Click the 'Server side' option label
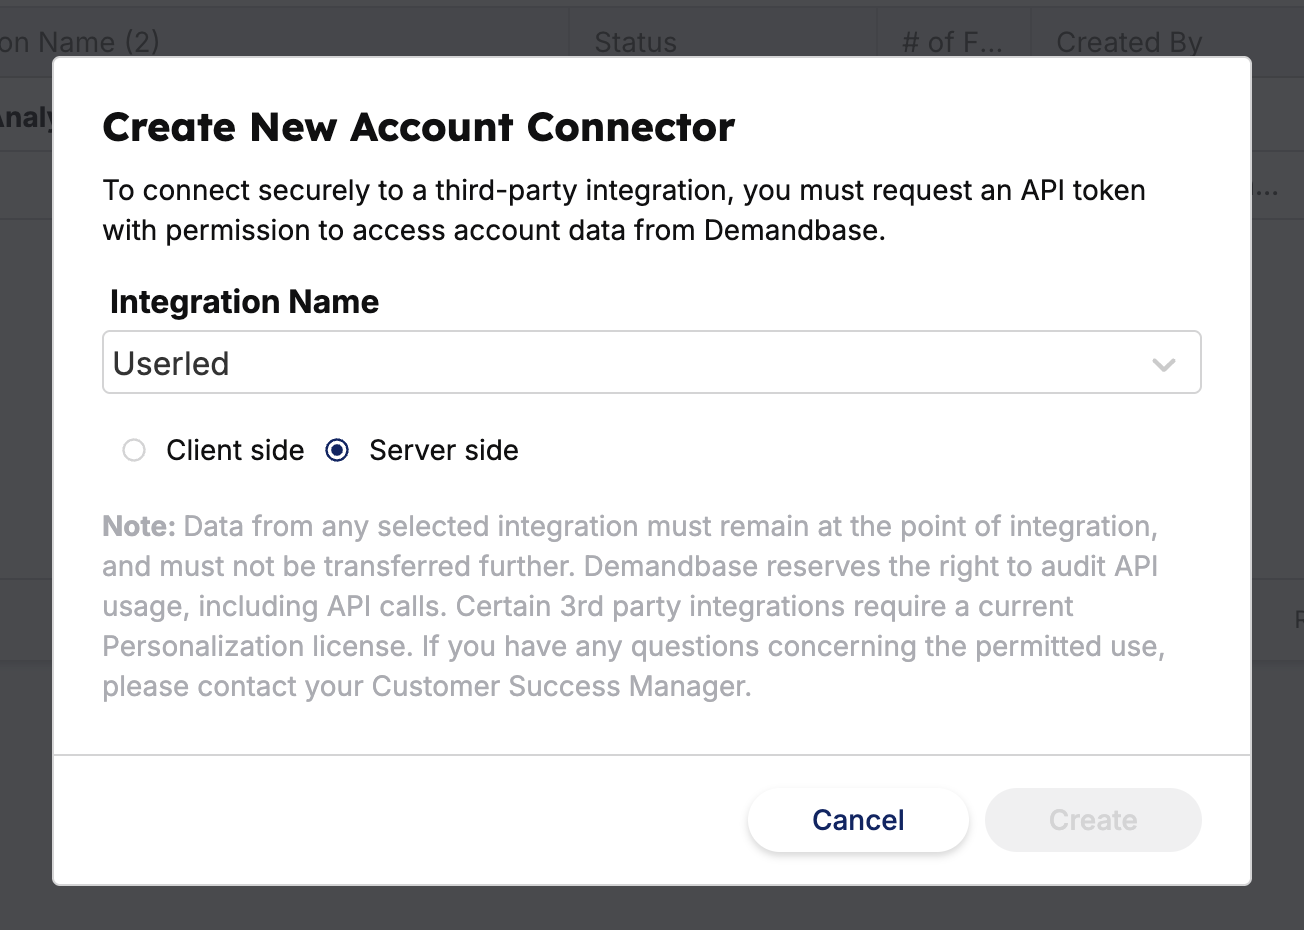1304x930 pixels. click(443, 451)
